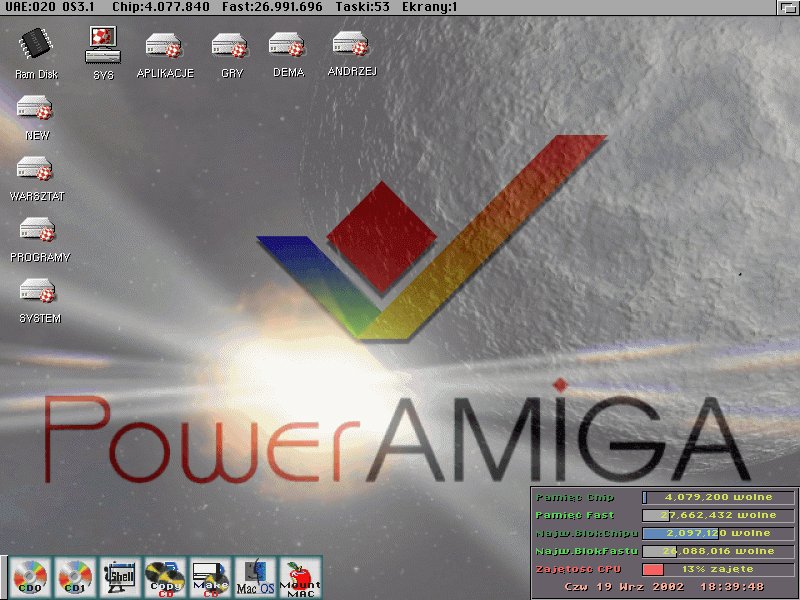
Task: Click the Pamięć Fast free memory bar
Action: pyautogui.click(x=718, y=515)
